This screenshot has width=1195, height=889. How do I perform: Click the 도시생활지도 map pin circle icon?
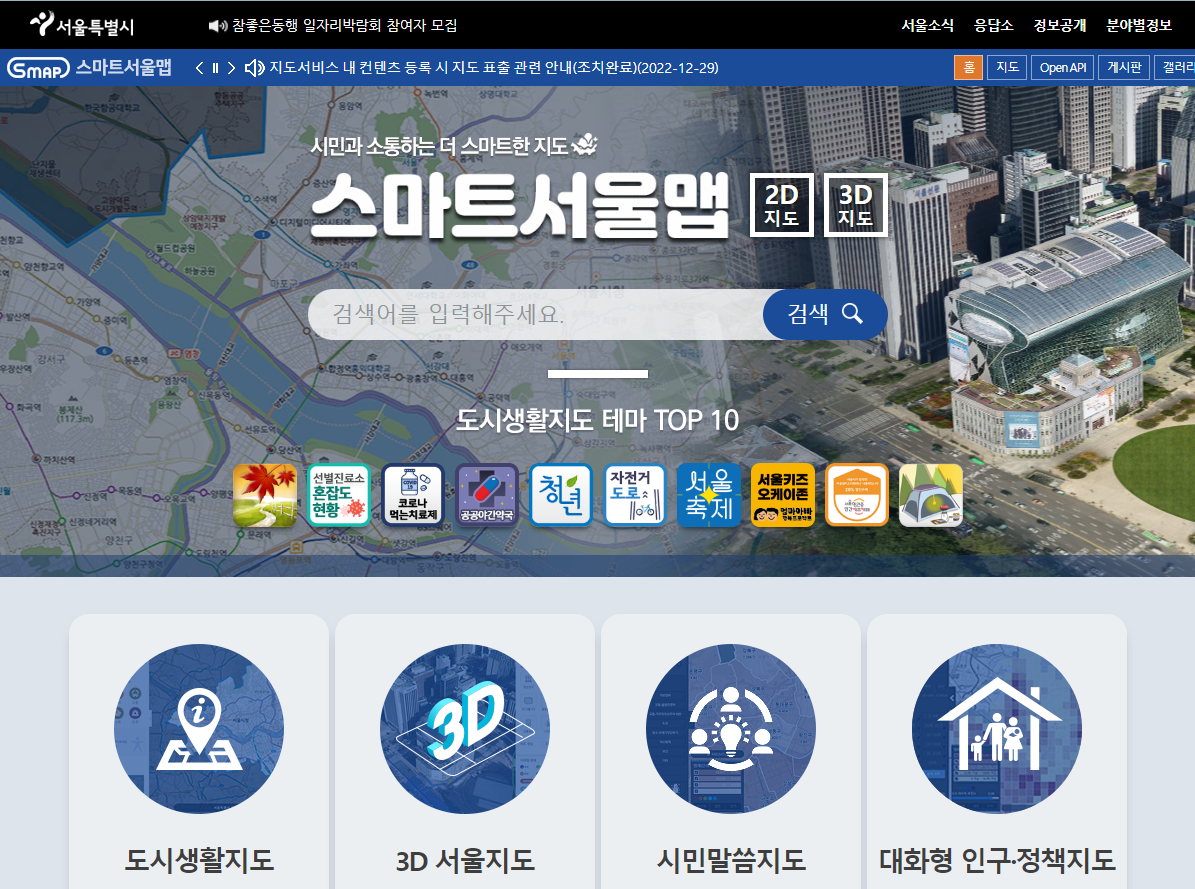pyautogui.click(x=199, y=729)
